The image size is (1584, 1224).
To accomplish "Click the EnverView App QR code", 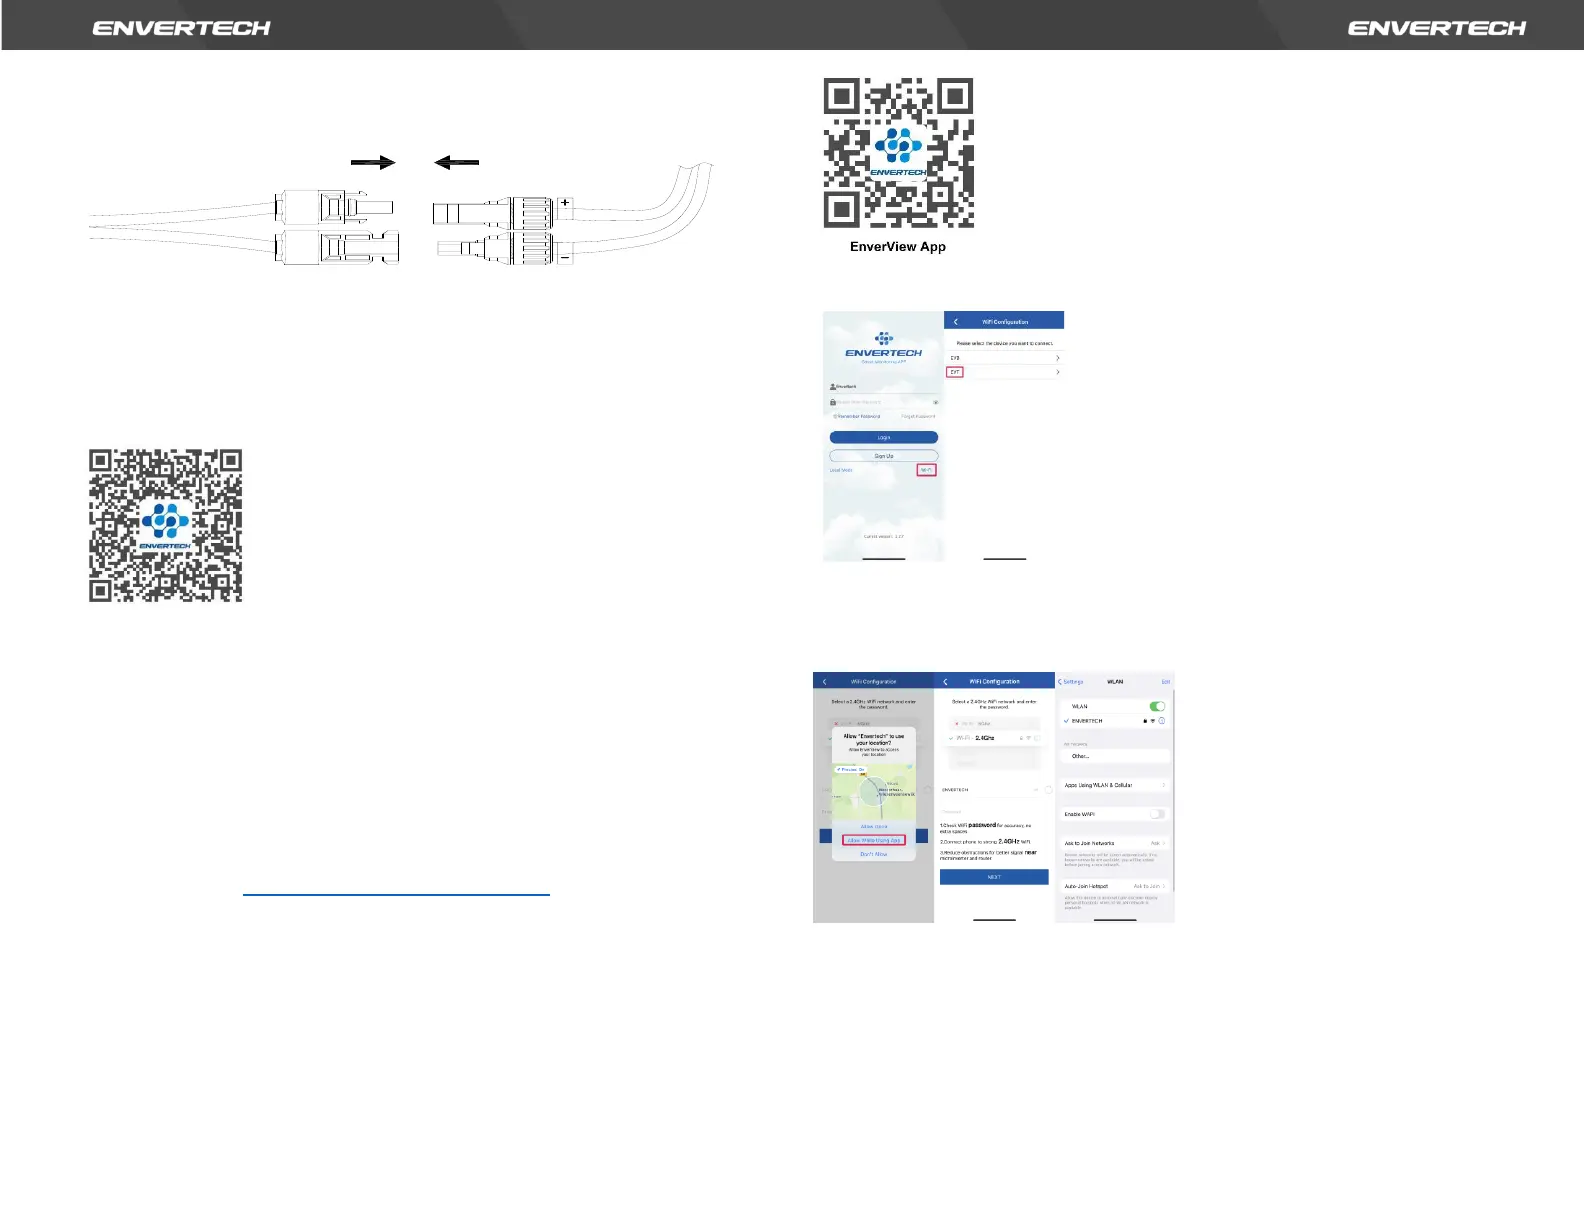I will click(898, 152).
